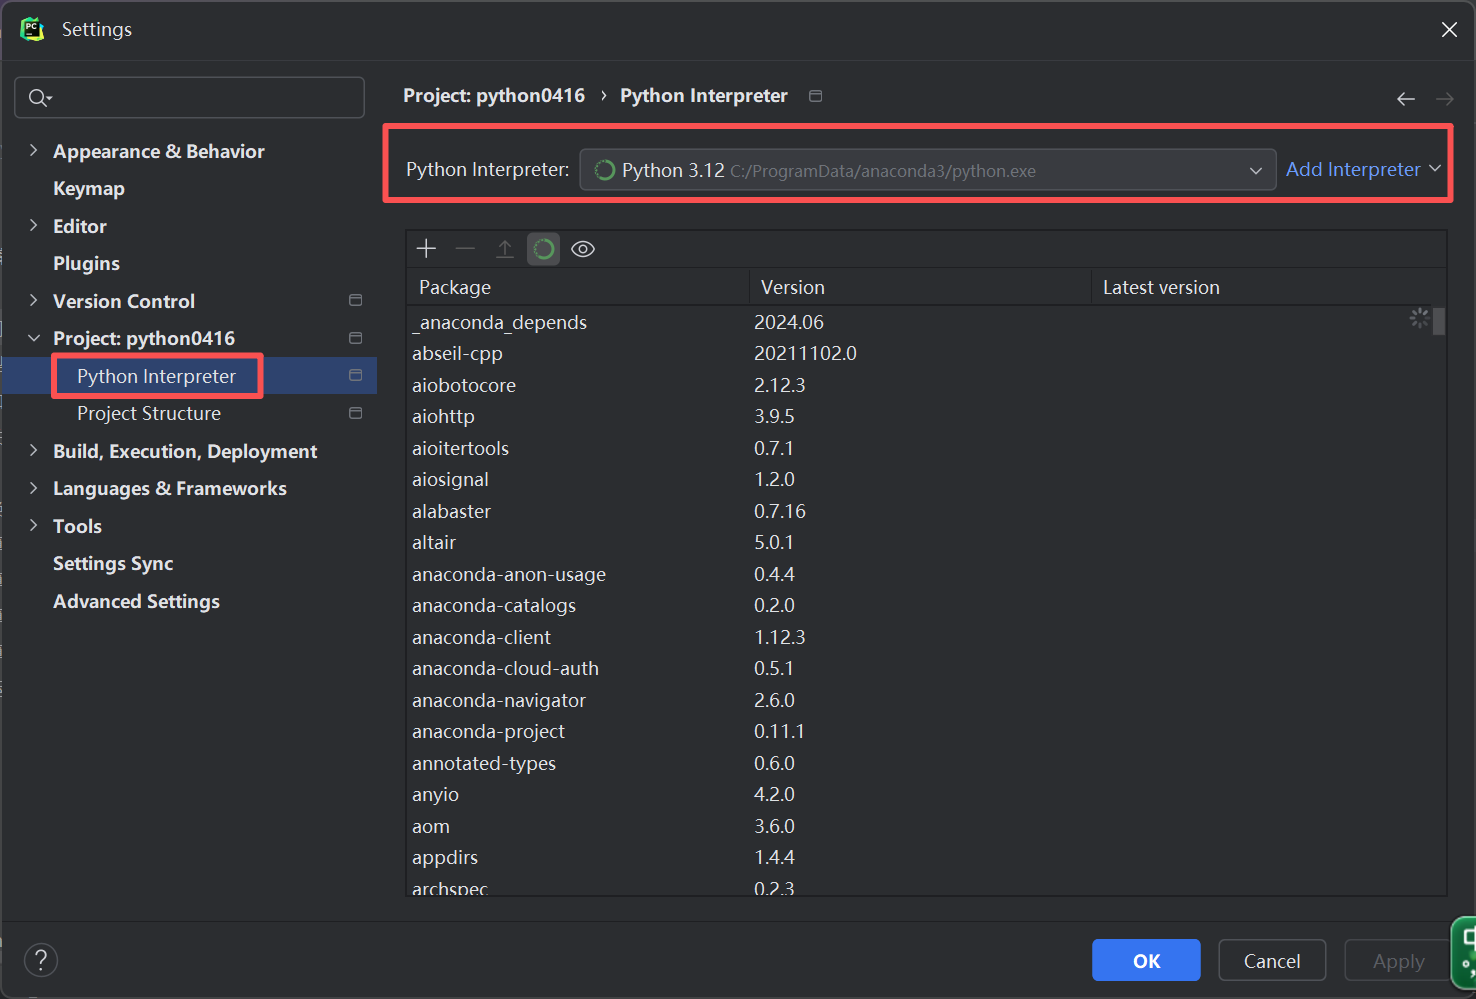This screenshot has width=1476, height=999.
Task: Click the back navigation arrow
Action: pos(1405,98)
